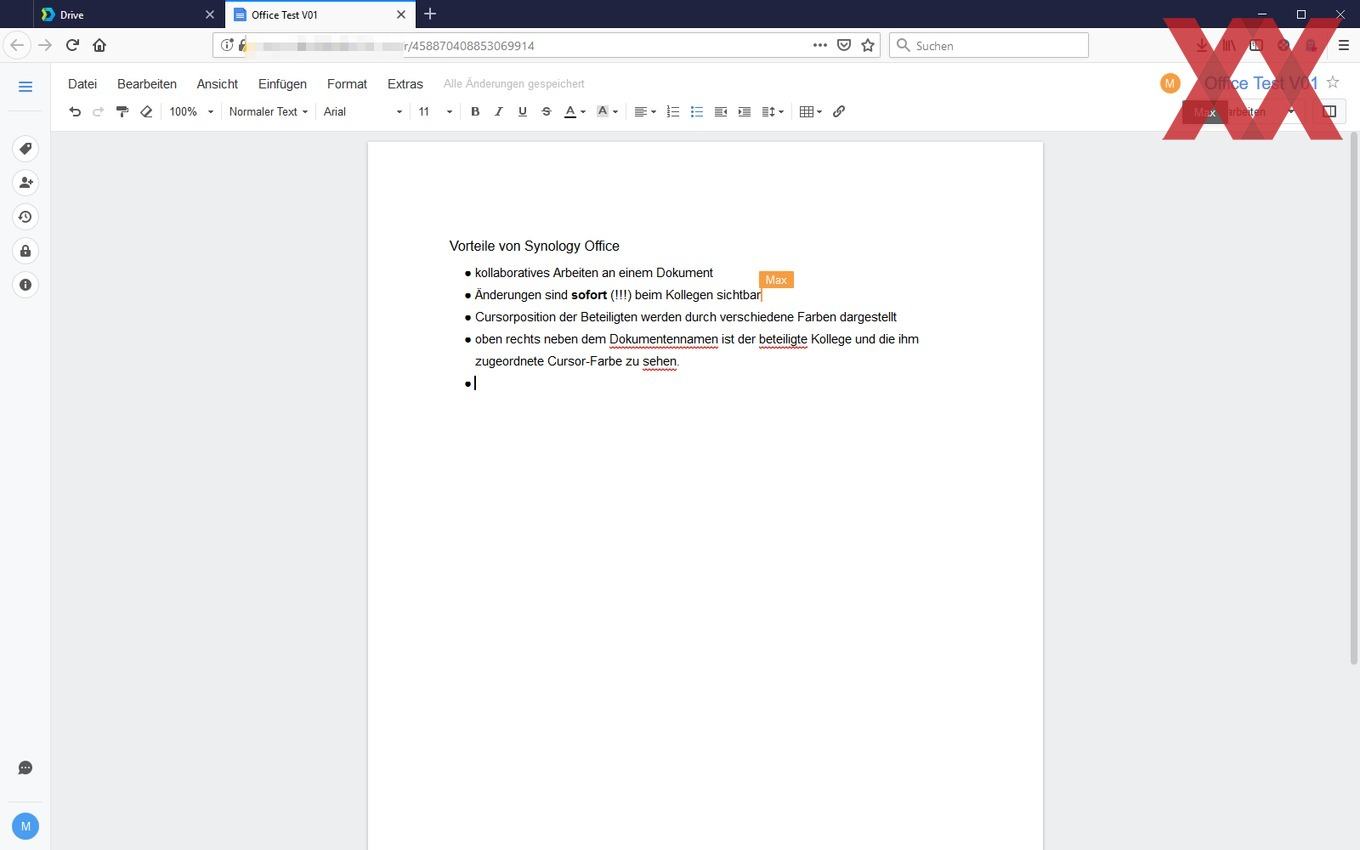
Task: Open the chat comments icon
Action: point(26,768)
